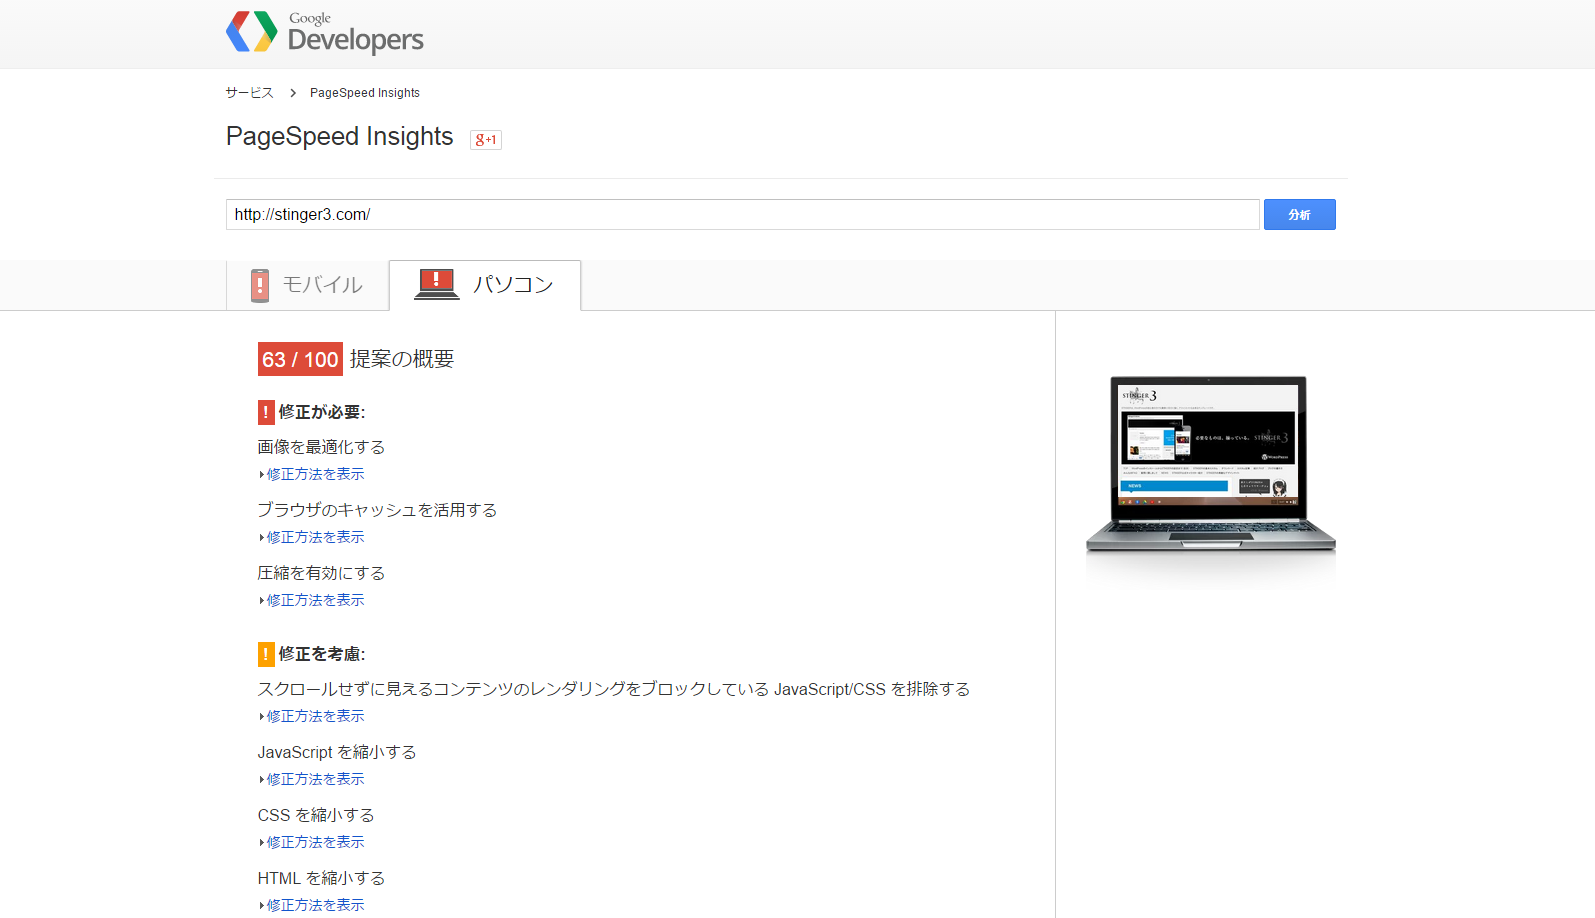
Task: Click the PageSpeed Insights page heading
Action: (x=340, y=137)
